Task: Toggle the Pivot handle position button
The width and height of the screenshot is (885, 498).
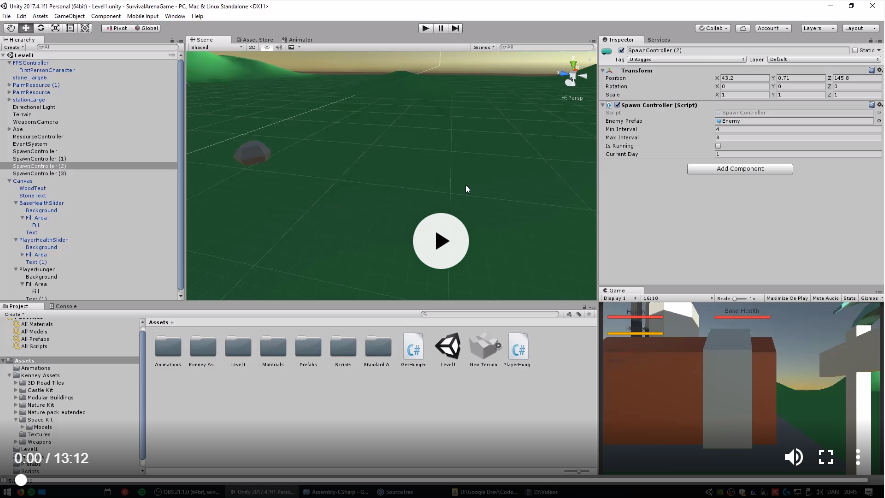Action: (116, 28)
